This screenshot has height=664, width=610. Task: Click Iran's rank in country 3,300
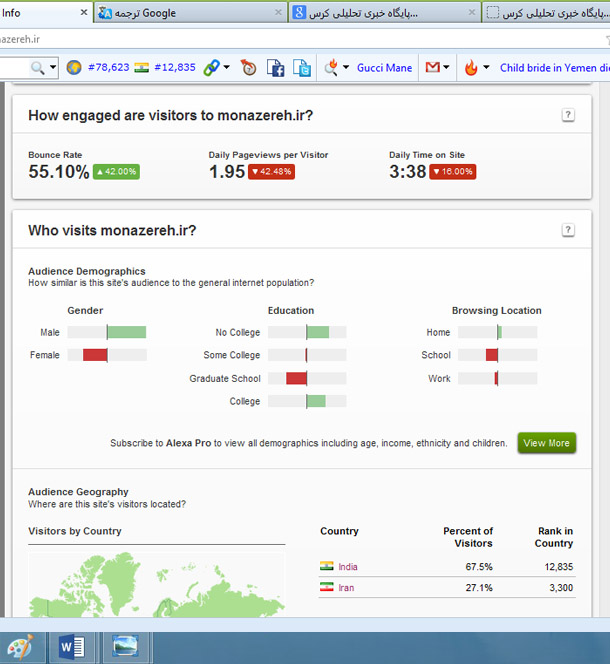(x=561, y=587)
